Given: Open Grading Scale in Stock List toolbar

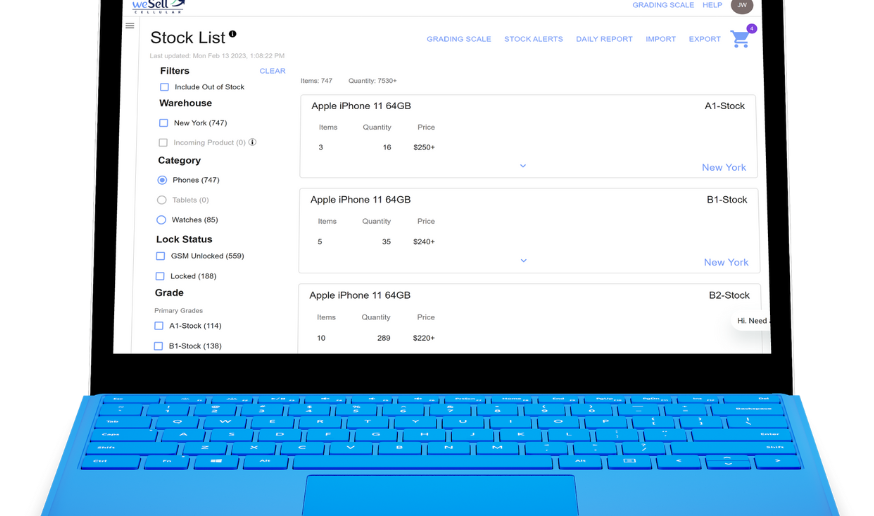Looking at the screenshot, I should pos(459,39).
